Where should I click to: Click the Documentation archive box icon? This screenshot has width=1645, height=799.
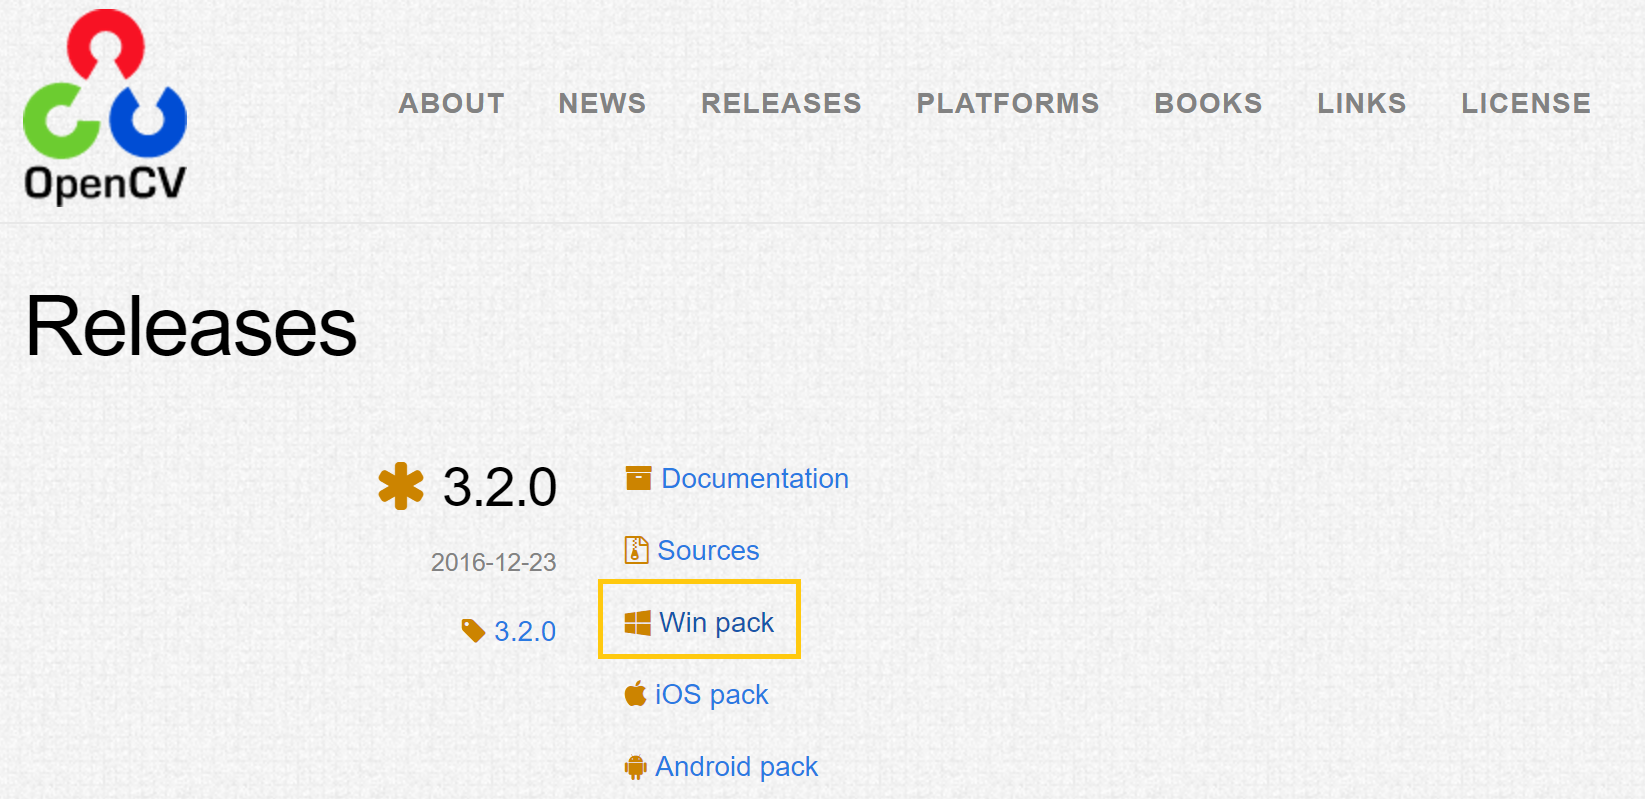tap(638, 479)
